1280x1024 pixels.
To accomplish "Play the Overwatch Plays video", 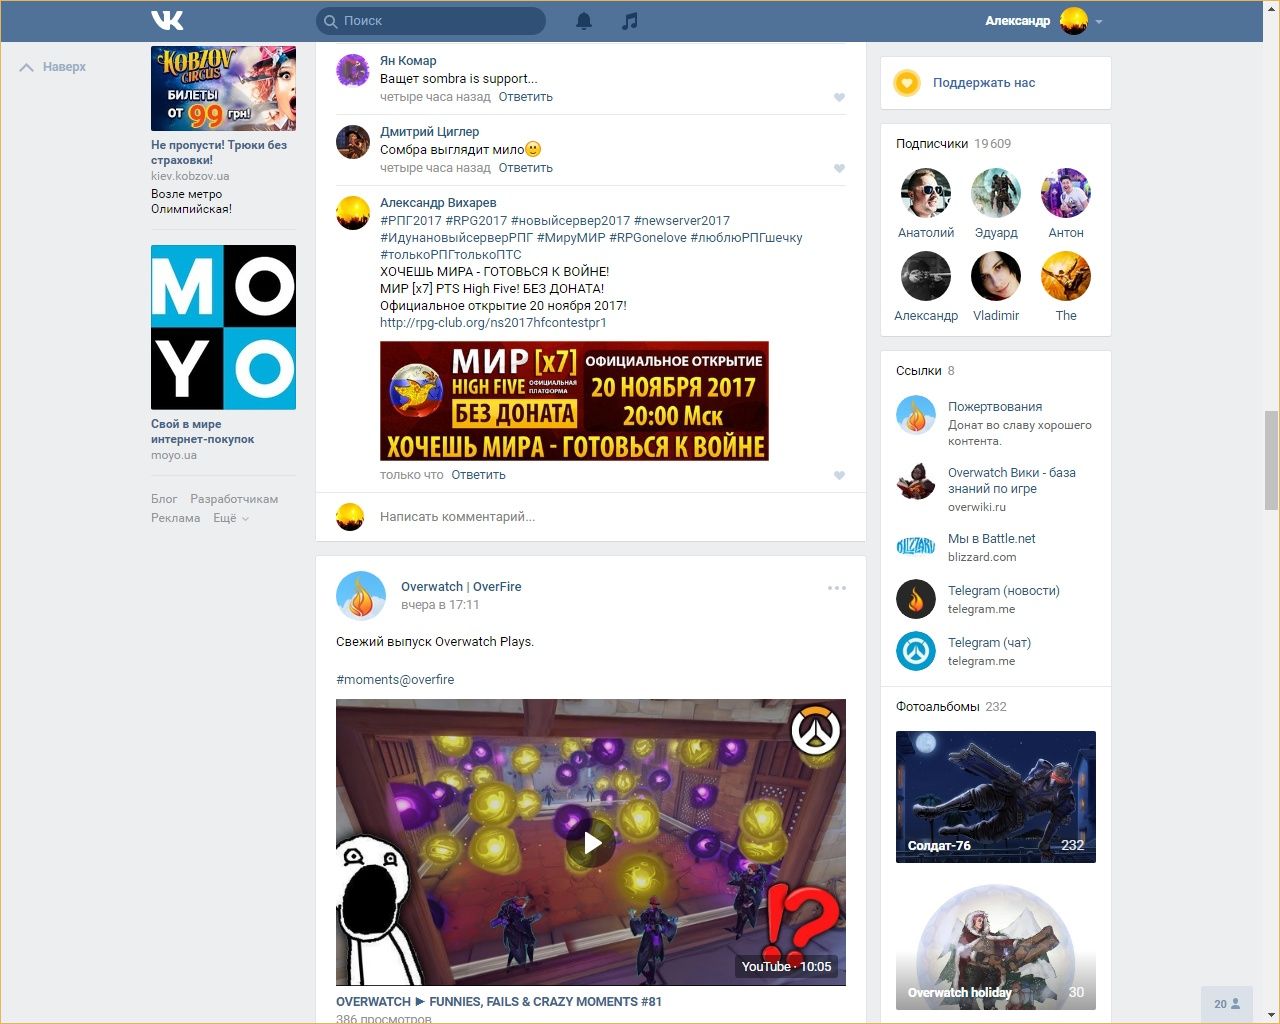I will pyautogui.click(x=591, y=842).
